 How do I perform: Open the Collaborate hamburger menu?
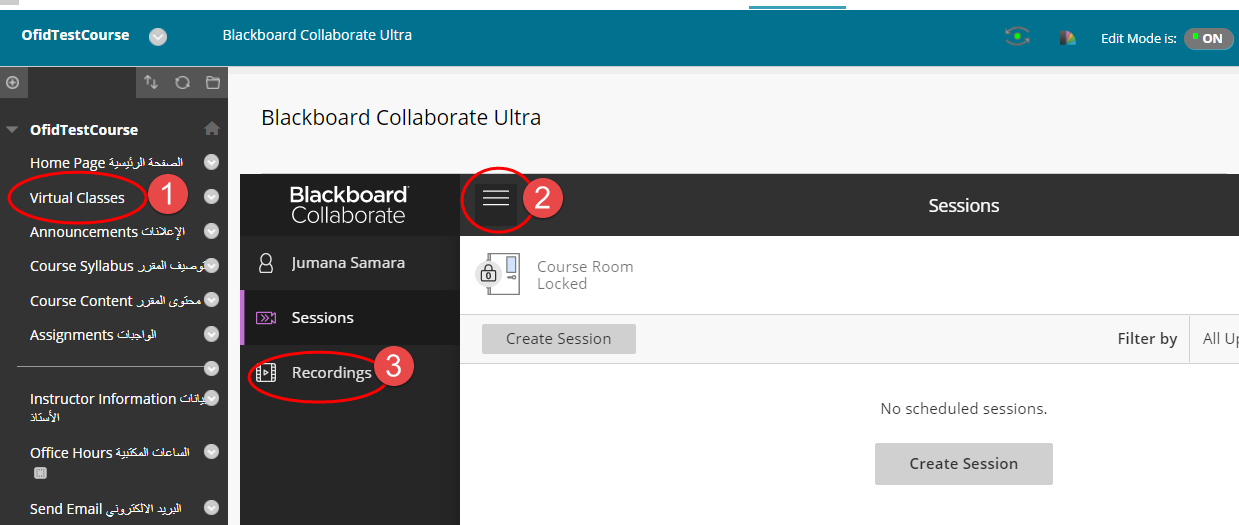(x=496, y=198)
